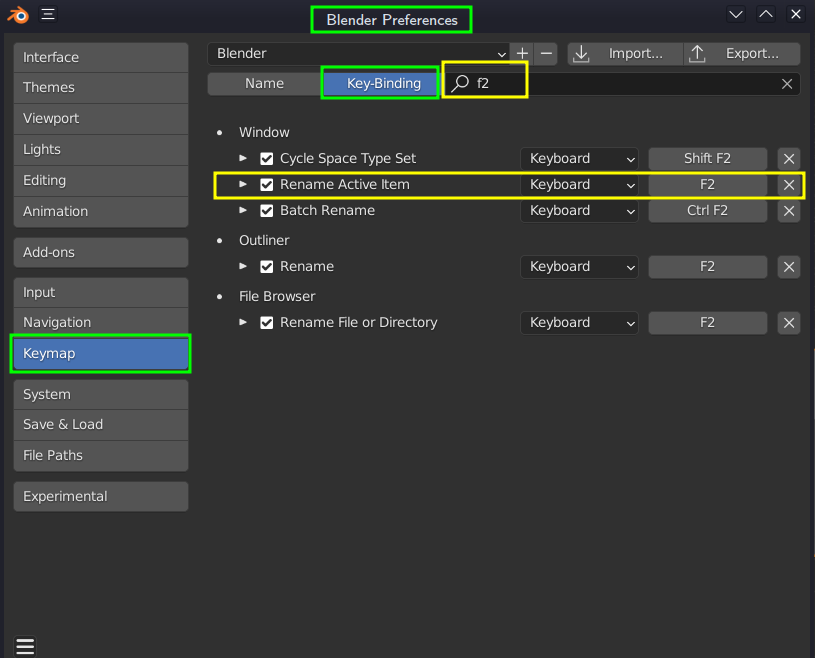The height and width of the screenshot is (658, 815).
Task: Expand the Cycle Space Type Set entry
Action: coord(243,158)
